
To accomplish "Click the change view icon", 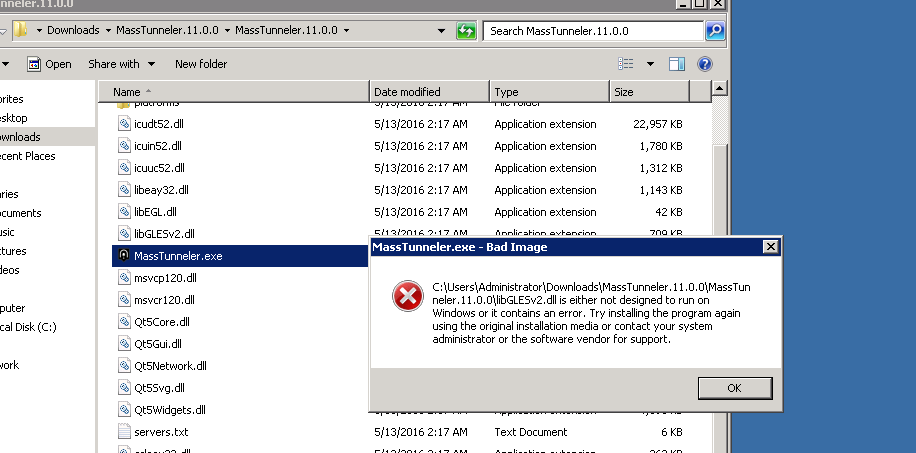I will [x=626, y=64].
